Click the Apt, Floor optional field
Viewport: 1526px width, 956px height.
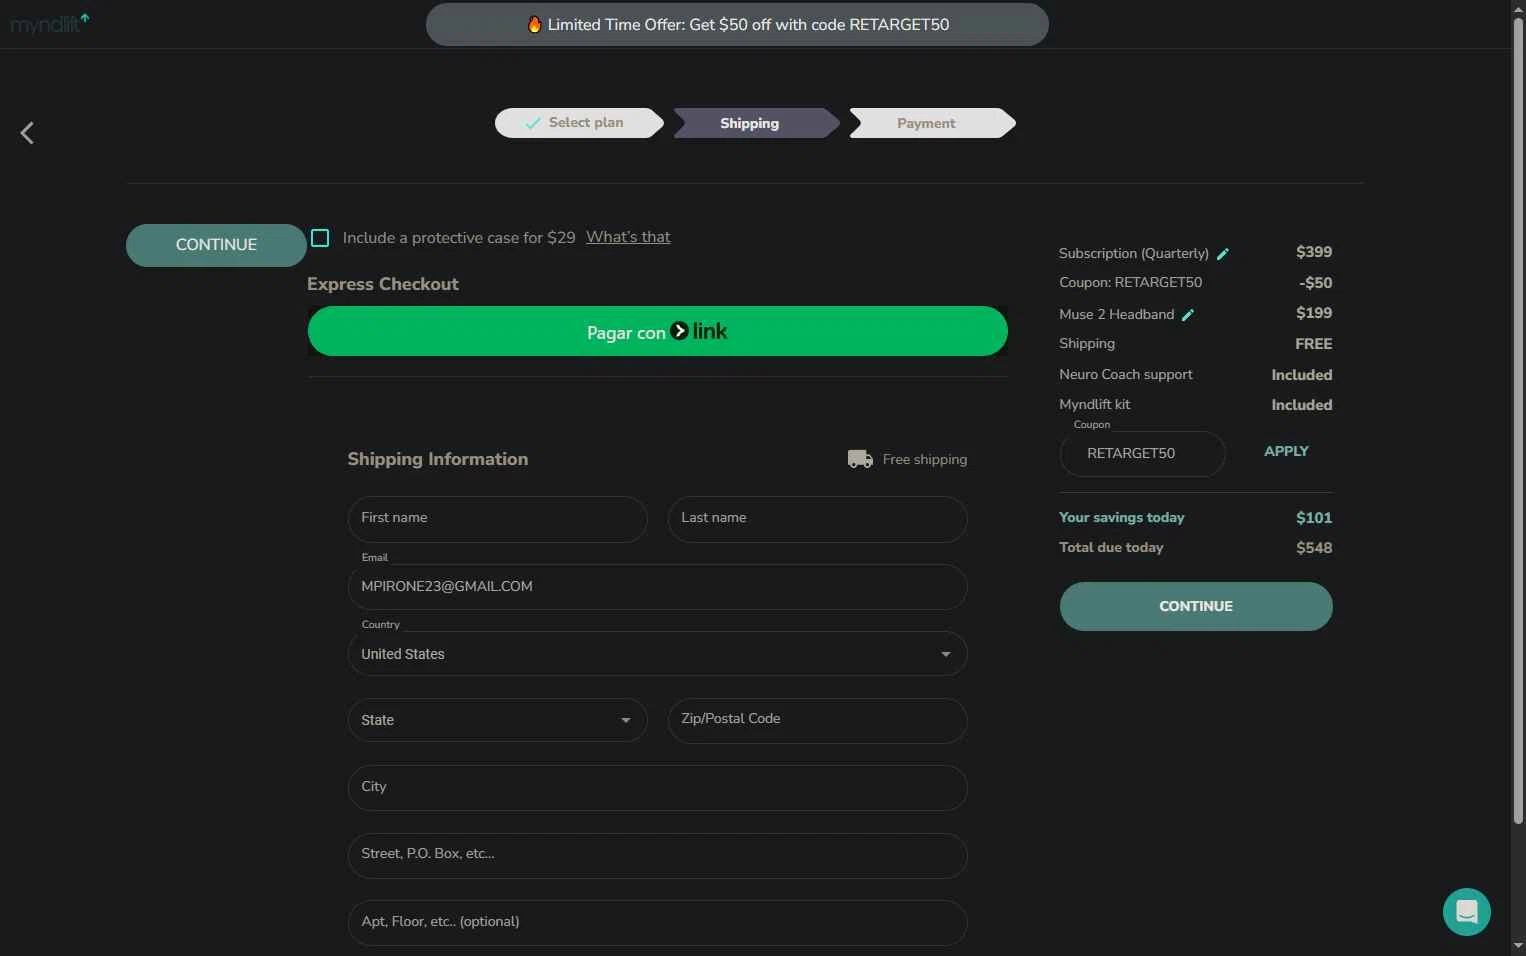click(657, 922)
